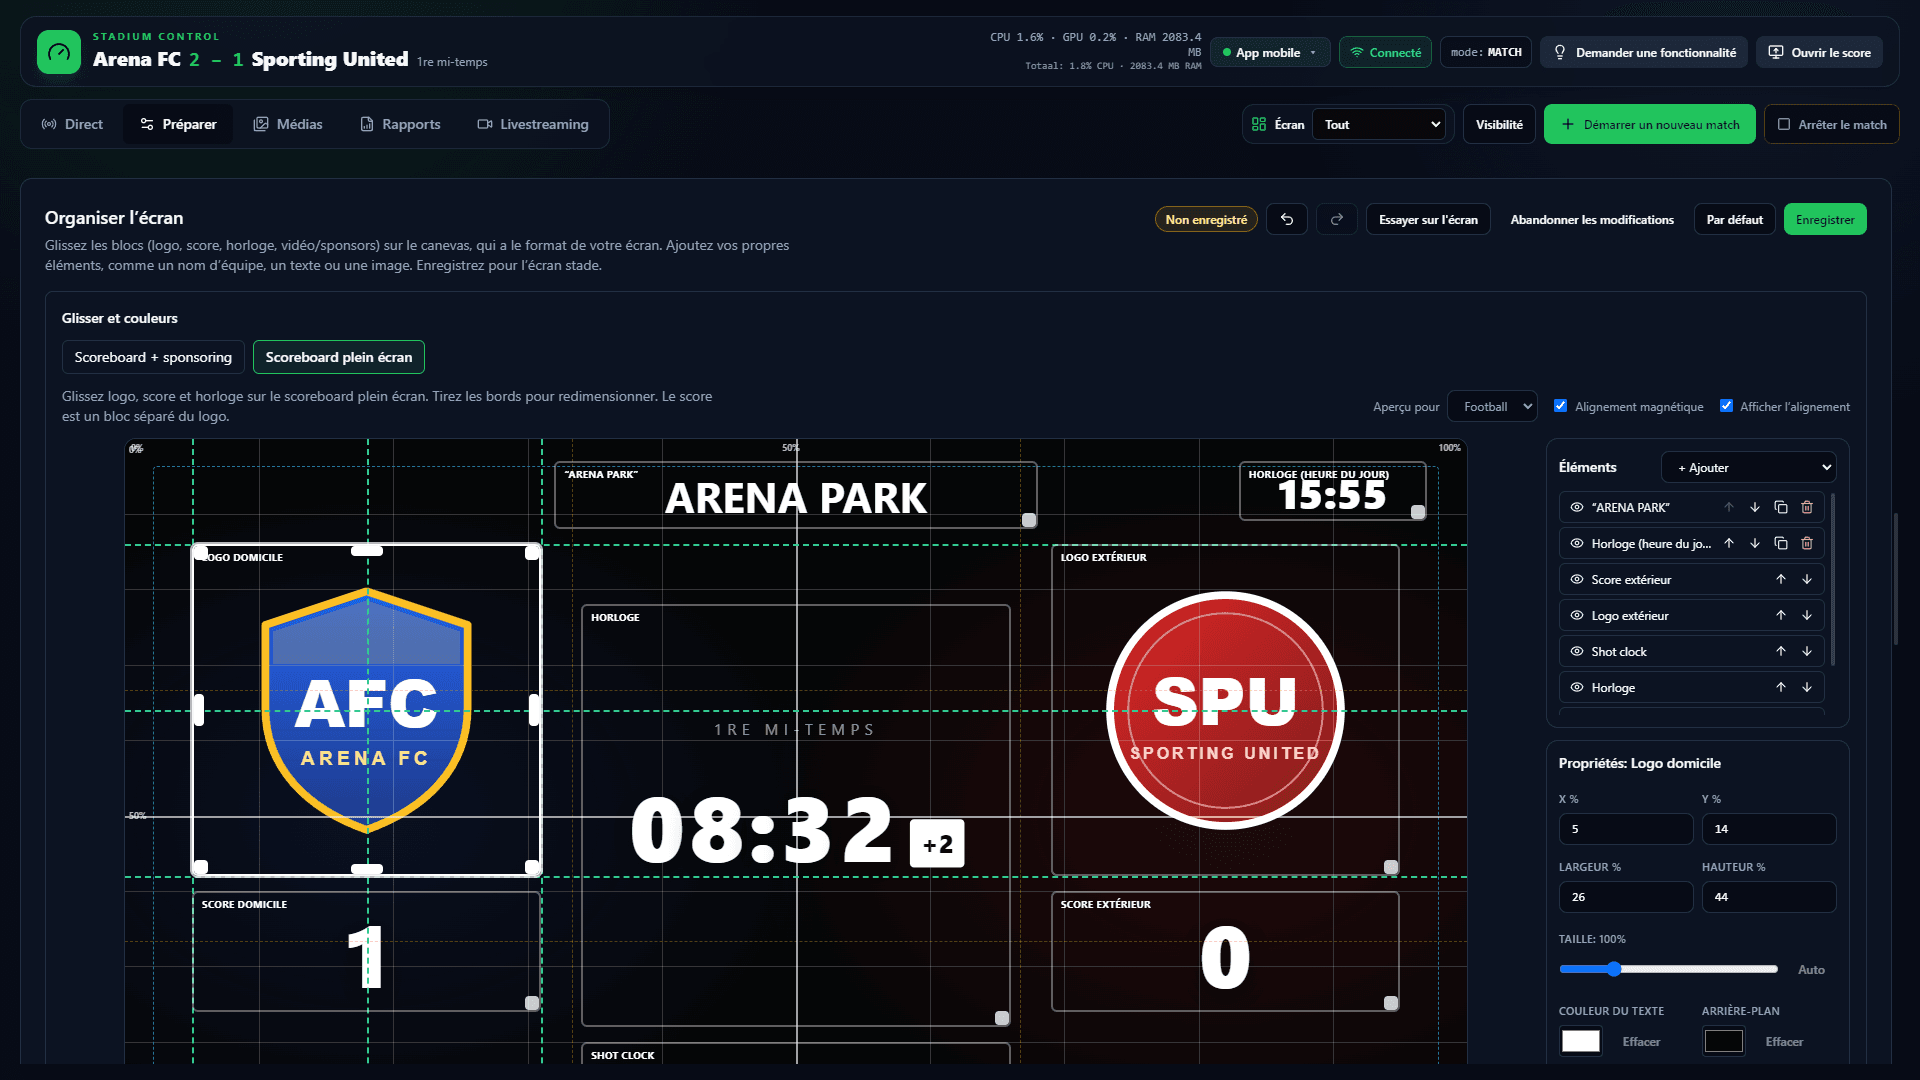The height and width of the screenshot is (1080, 1920).
Task: Click the Largeur % input field
Action: [1626, 897]
